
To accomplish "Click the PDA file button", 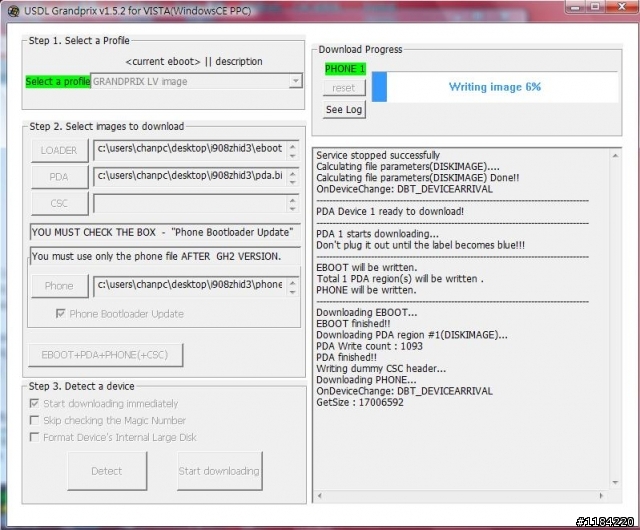I will (60, 177).
